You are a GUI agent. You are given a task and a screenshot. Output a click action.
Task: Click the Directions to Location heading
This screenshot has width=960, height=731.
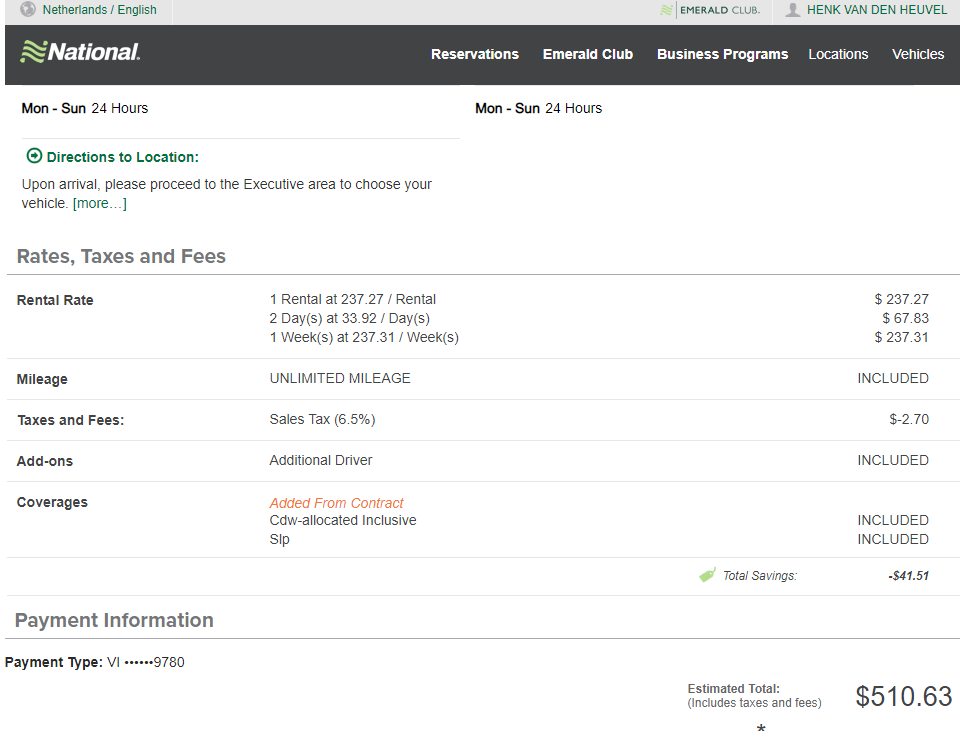(122, 157)
